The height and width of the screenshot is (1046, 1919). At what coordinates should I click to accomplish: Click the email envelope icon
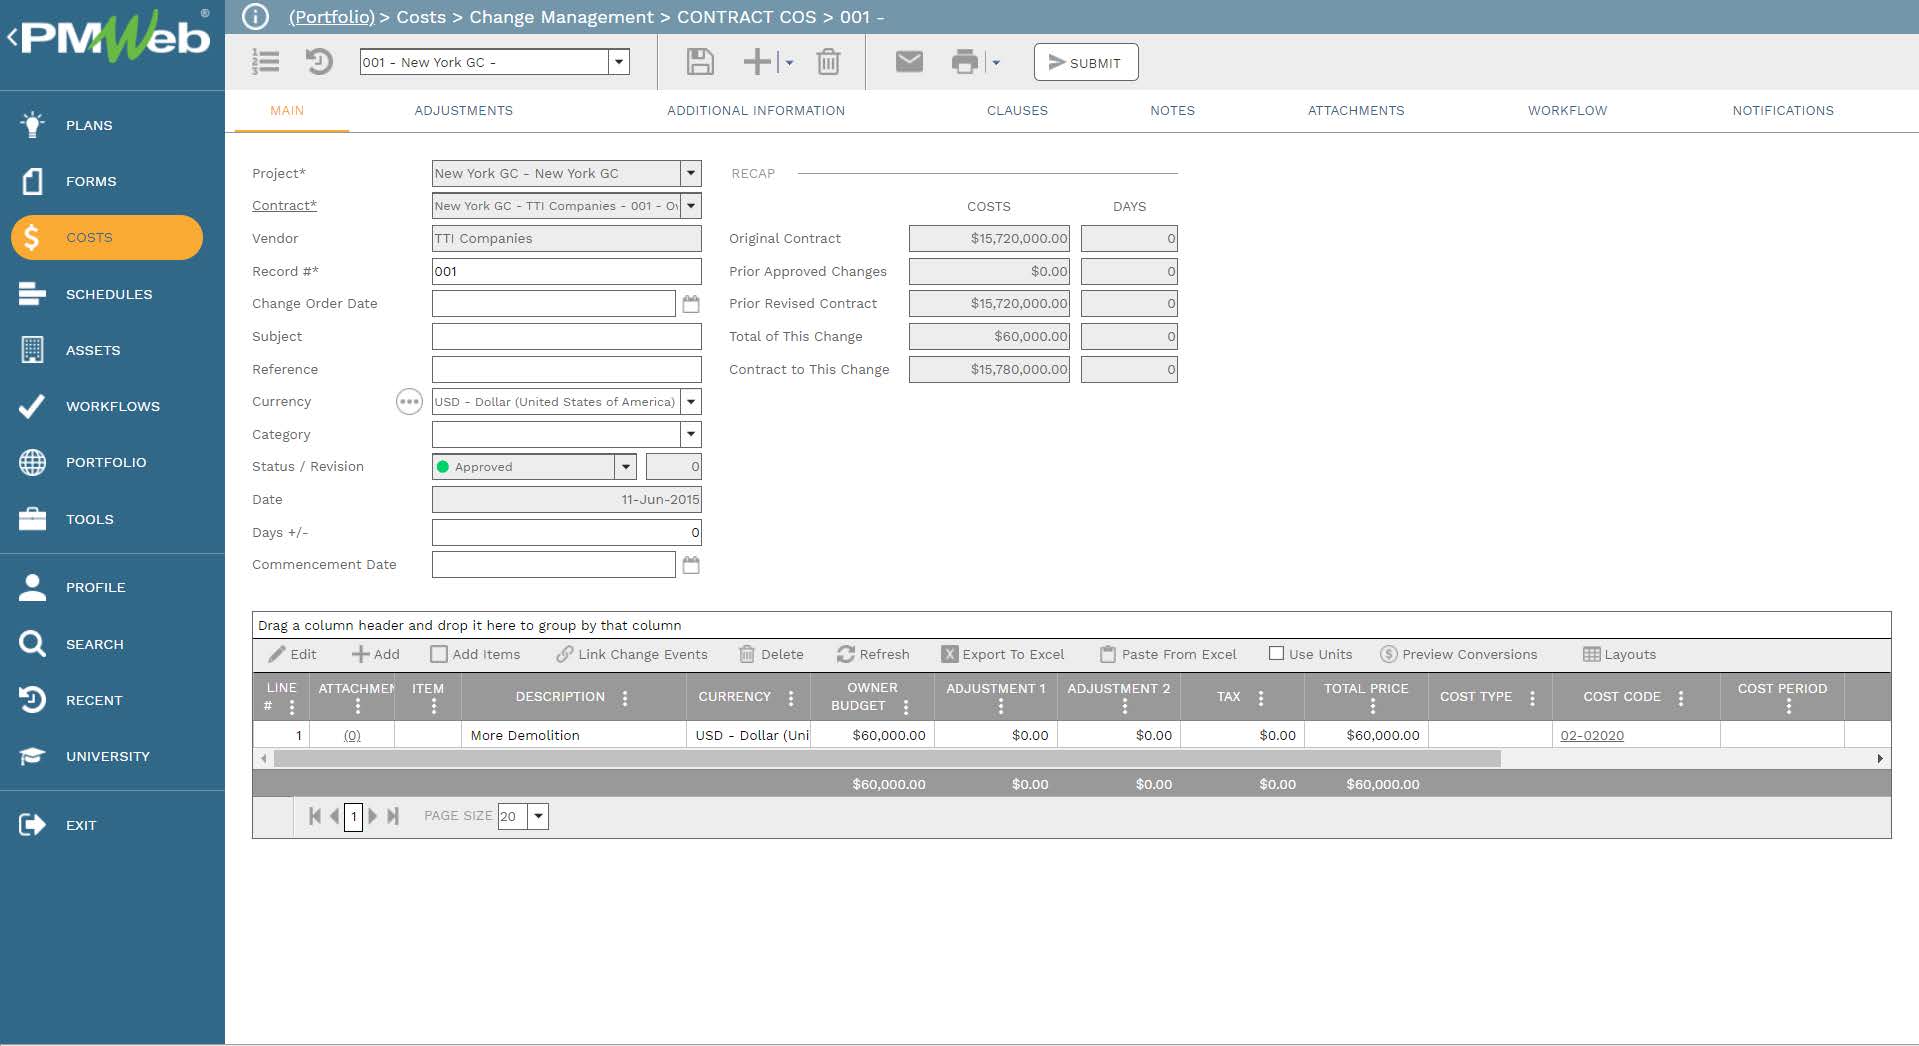pyautogui.click(x=909, y=62)
